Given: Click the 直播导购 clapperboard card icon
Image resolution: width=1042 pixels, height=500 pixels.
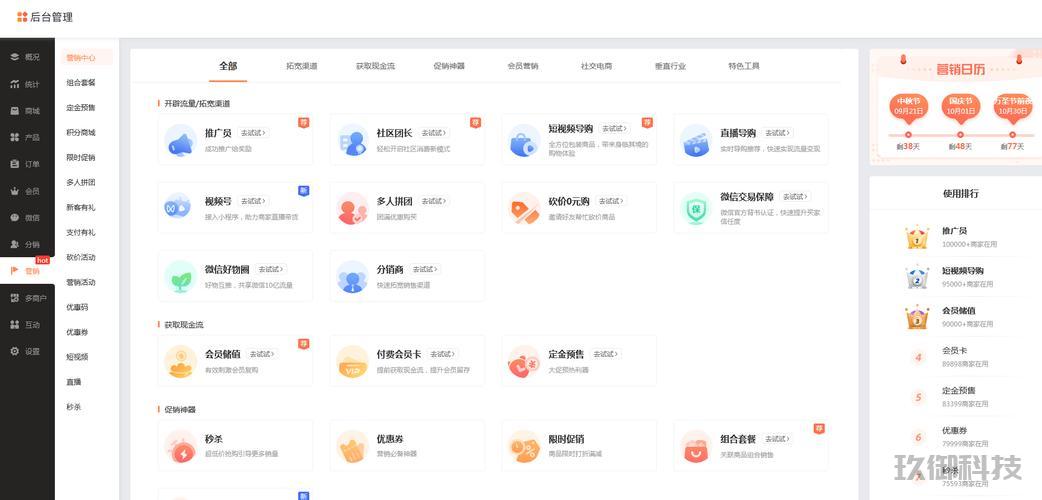Looking at the screenshot, I should click(x=696, y=140).
